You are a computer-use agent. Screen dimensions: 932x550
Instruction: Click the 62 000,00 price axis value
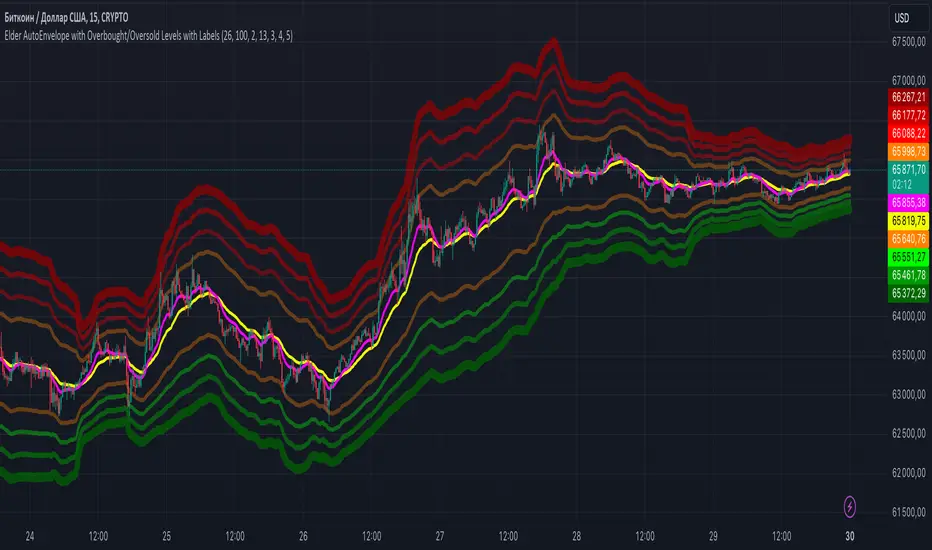[x=909, y=473]
